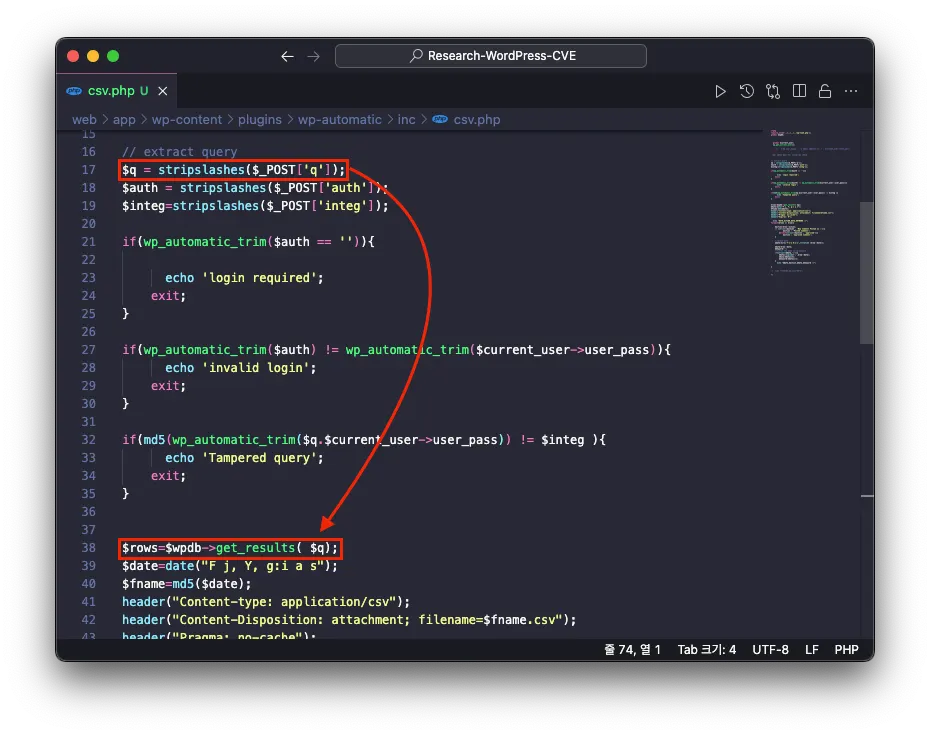Toggle the editor lock icon
Viewport: 930px width, 735px height.
tap(825, 91)
